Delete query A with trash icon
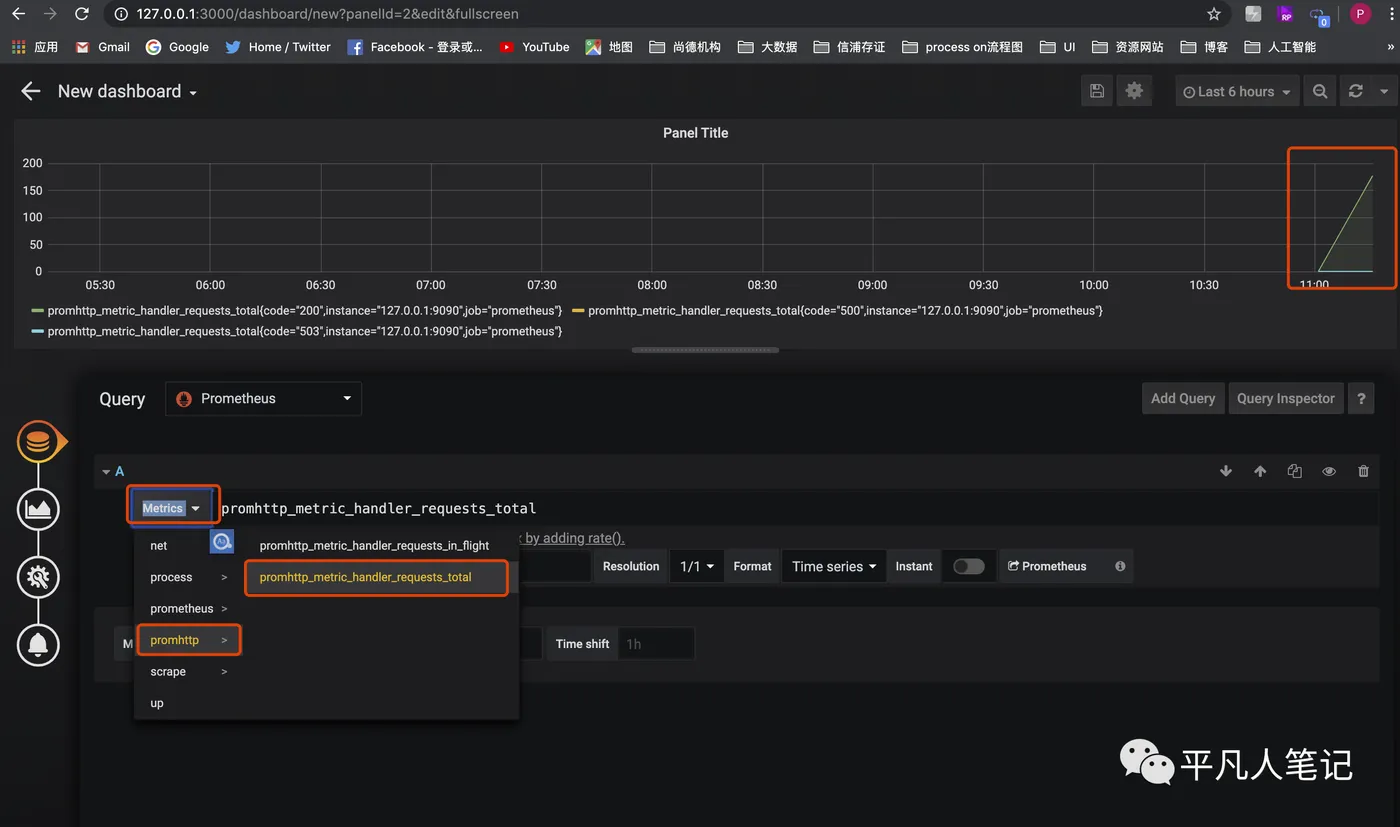Image resolution: width=1400 pixels, height=827 pixels. (x=1363, y=471)
